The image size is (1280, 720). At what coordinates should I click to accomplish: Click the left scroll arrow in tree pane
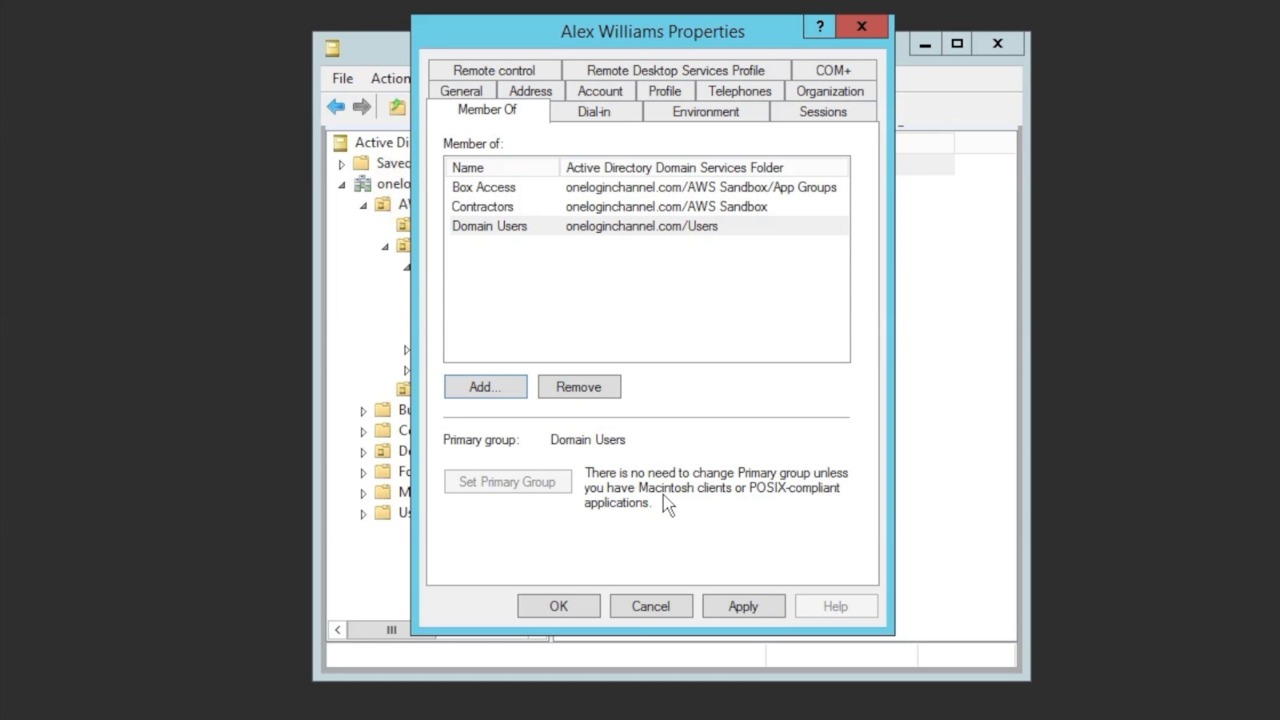coord(337,629)
